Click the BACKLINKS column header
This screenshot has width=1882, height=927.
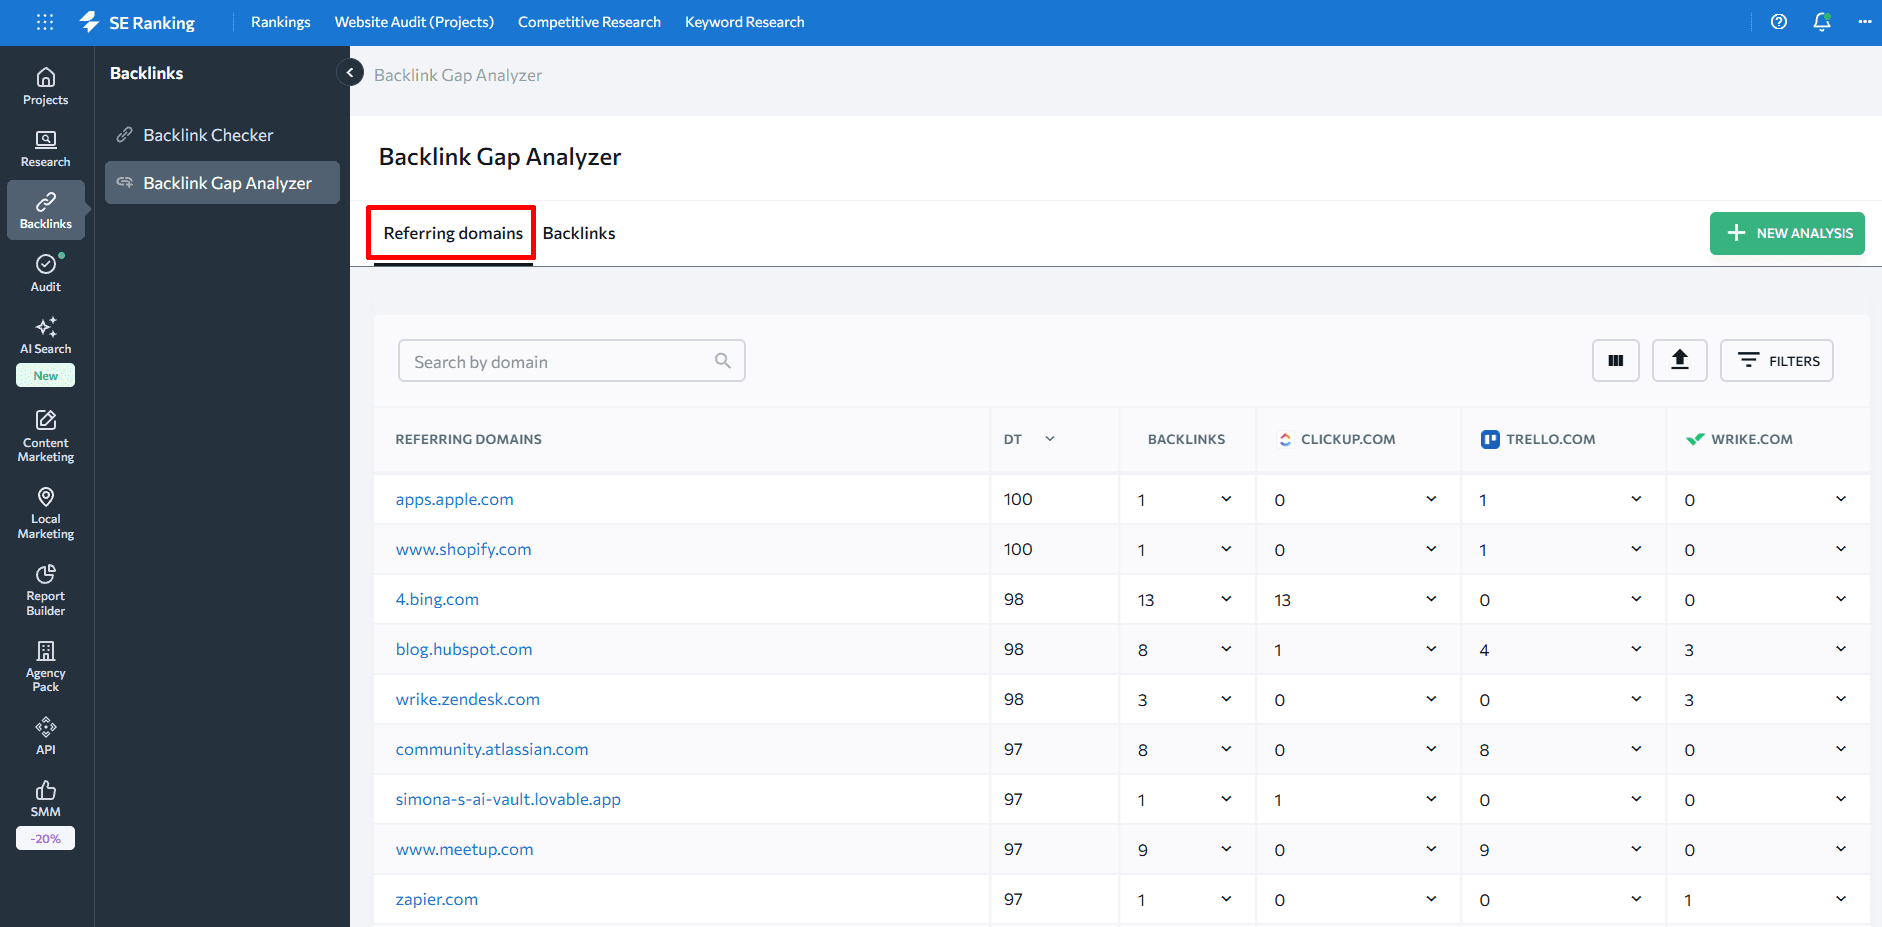[x=1186, y=439]
